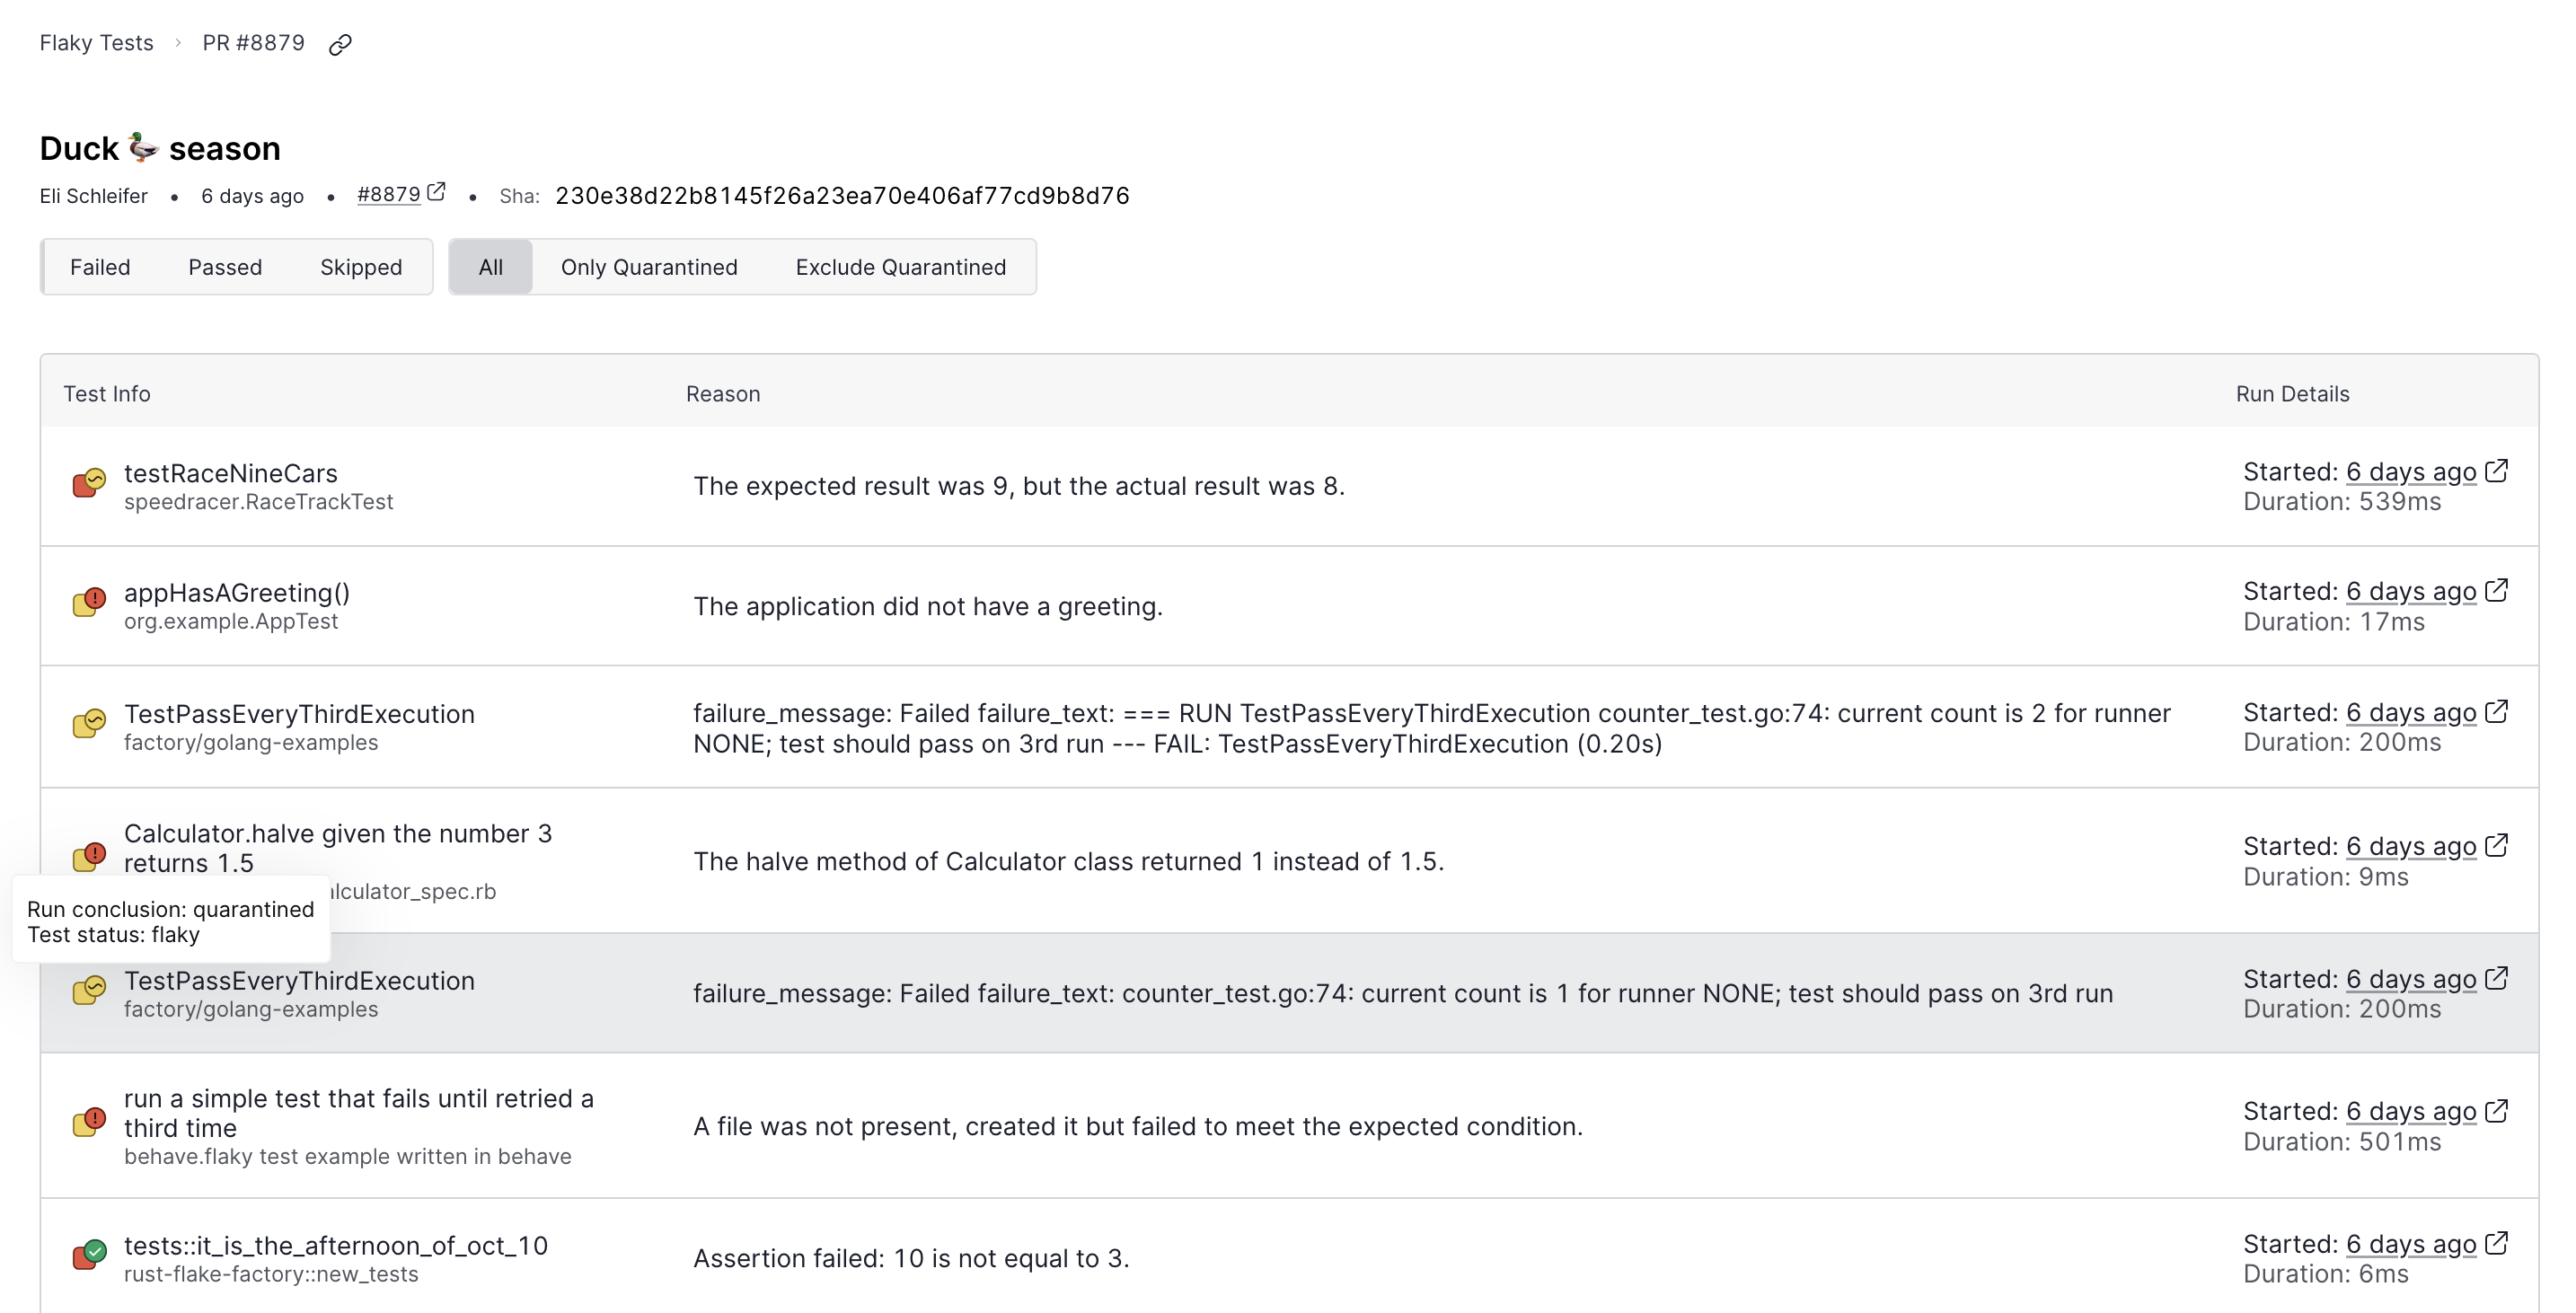Open the #8879 pull request link
2576x1313 pixels.
389,194
